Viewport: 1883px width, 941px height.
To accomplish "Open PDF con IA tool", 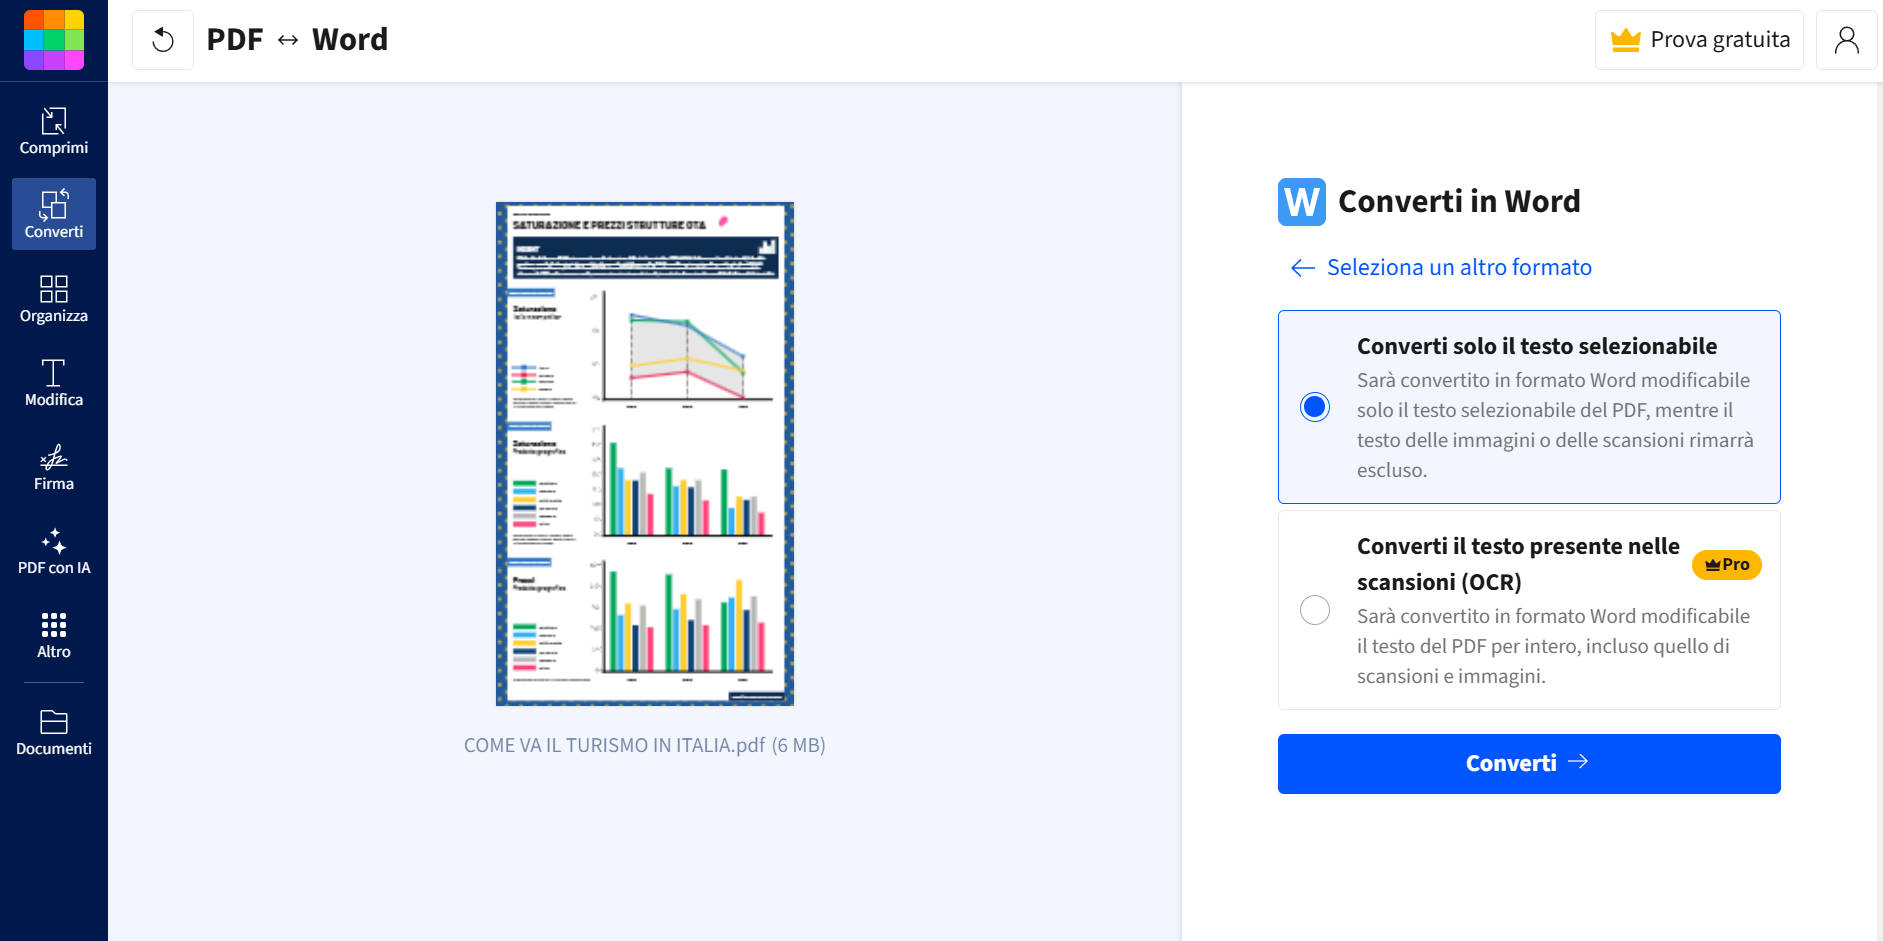I will 54,551.
